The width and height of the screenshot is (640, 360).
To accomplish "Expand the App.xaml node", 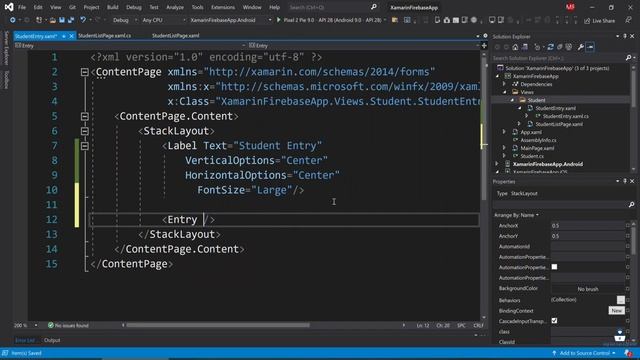I will (x=504, y=132).
